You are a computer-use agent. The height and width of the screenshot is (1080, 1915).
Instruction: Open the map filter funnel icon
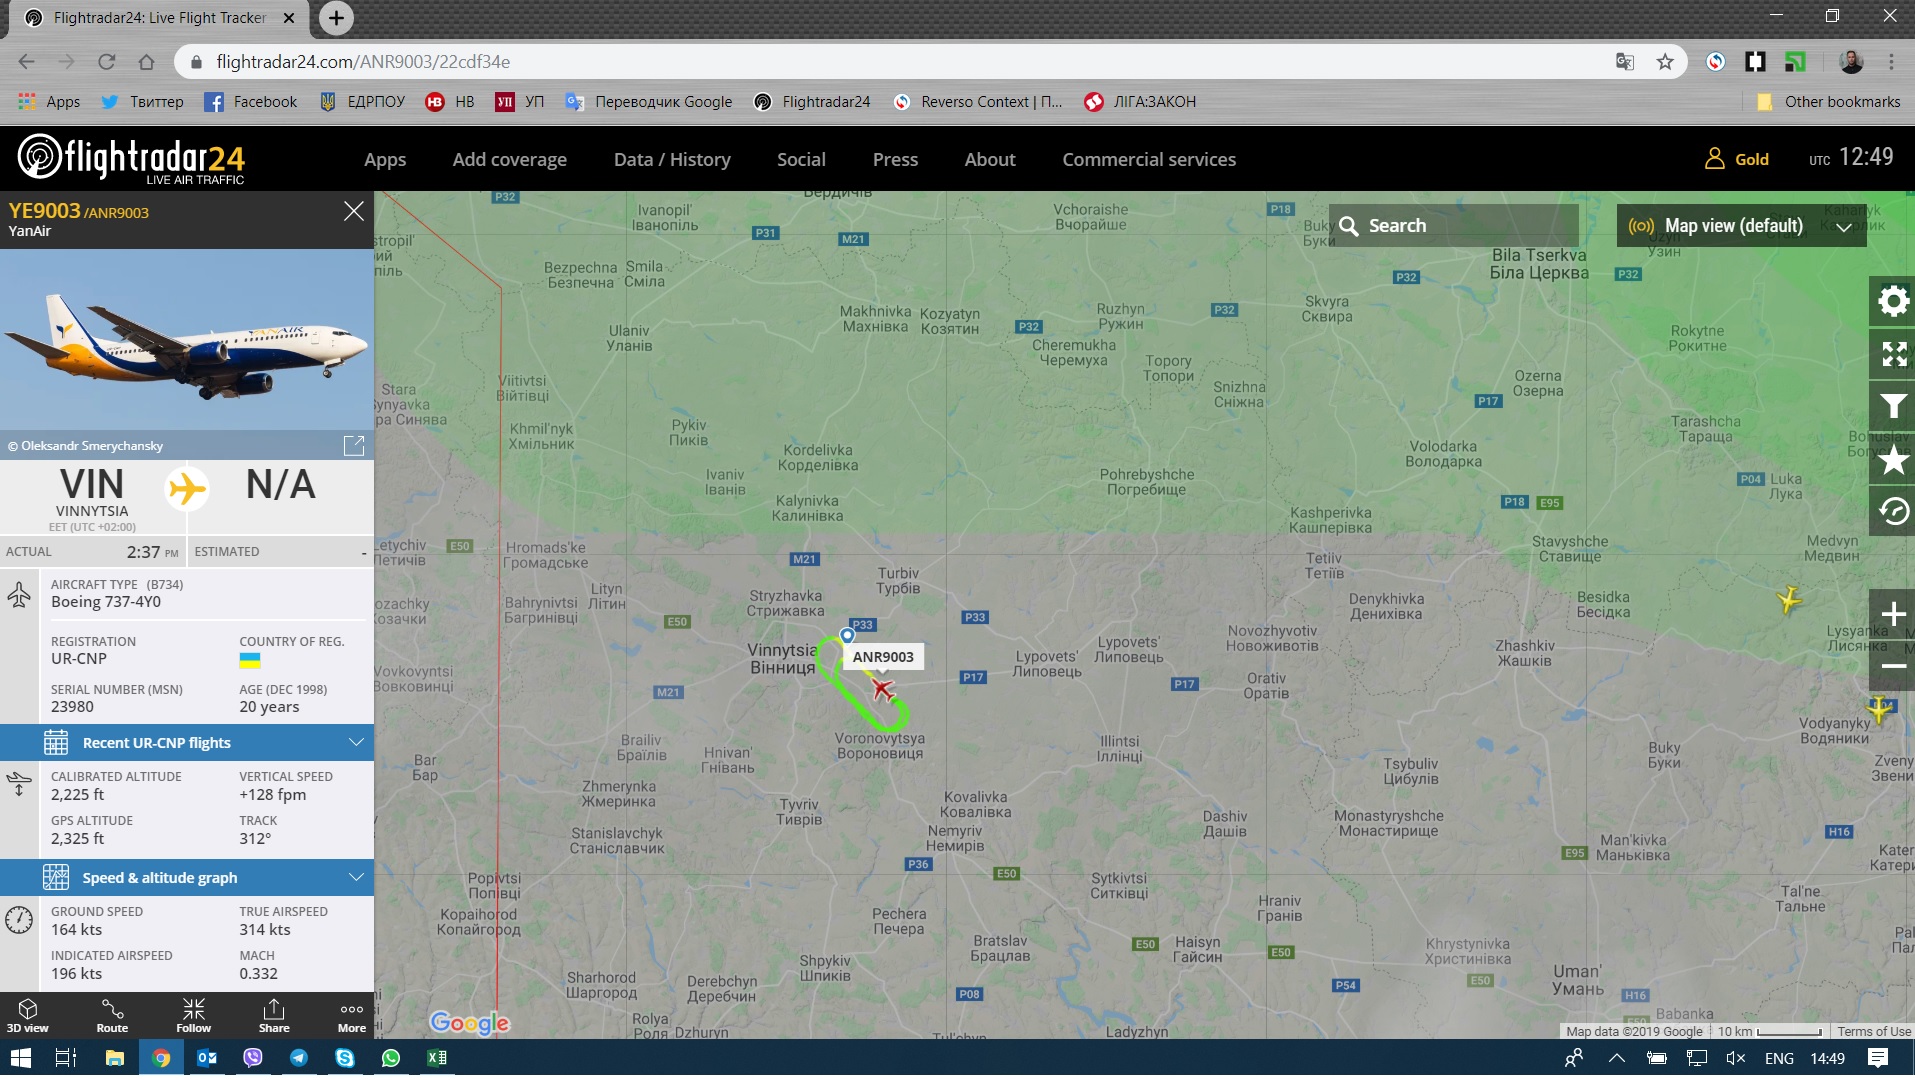coord(1892,407)
